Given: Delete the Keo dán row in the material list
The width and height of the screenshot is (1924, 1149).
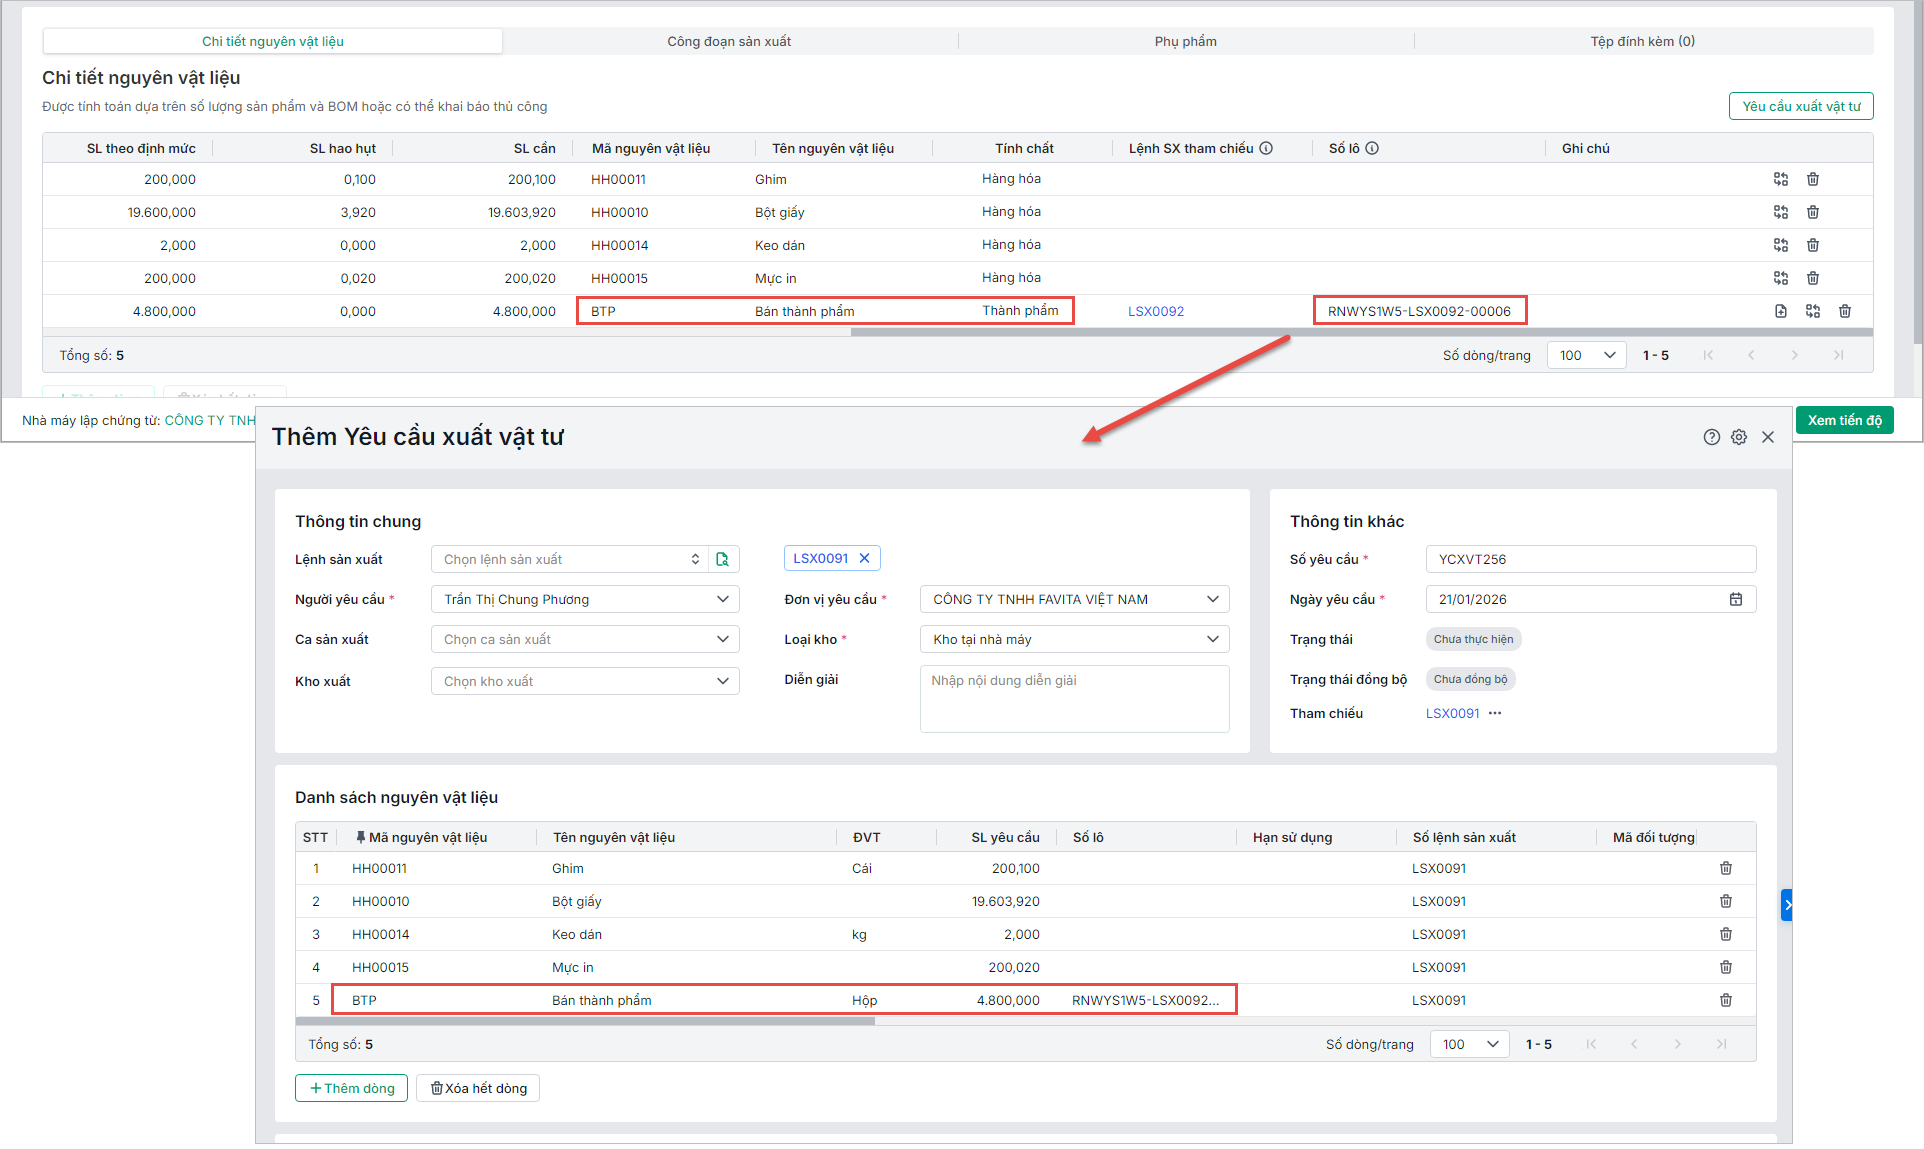Looking at the screenshot, I should pyautogui.click(x=1725, y=934).
